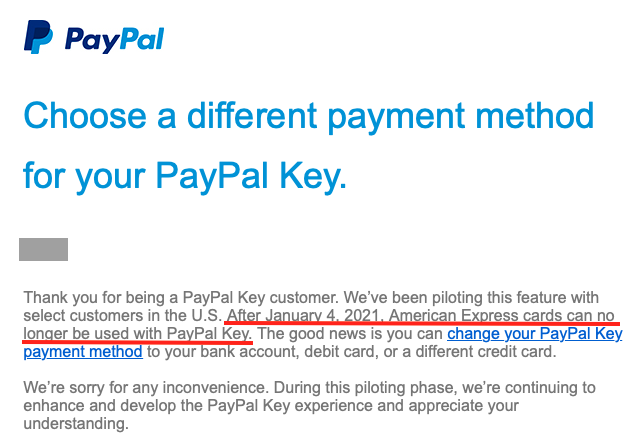Click "select customers in the U.S." text
Image resolution: width=639 pixels, height=443 pixels.
pyautogui.click(x=123, y=316)
